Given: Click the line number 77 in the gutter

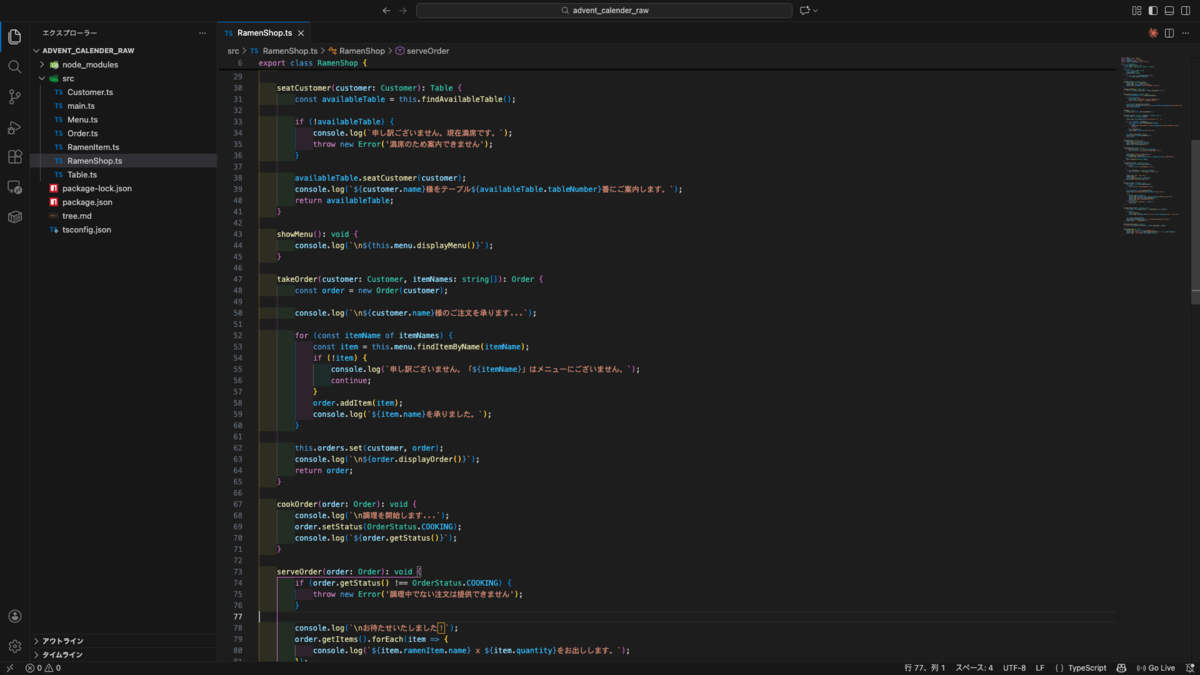Looking at the screenshot, I should (238, 617).
